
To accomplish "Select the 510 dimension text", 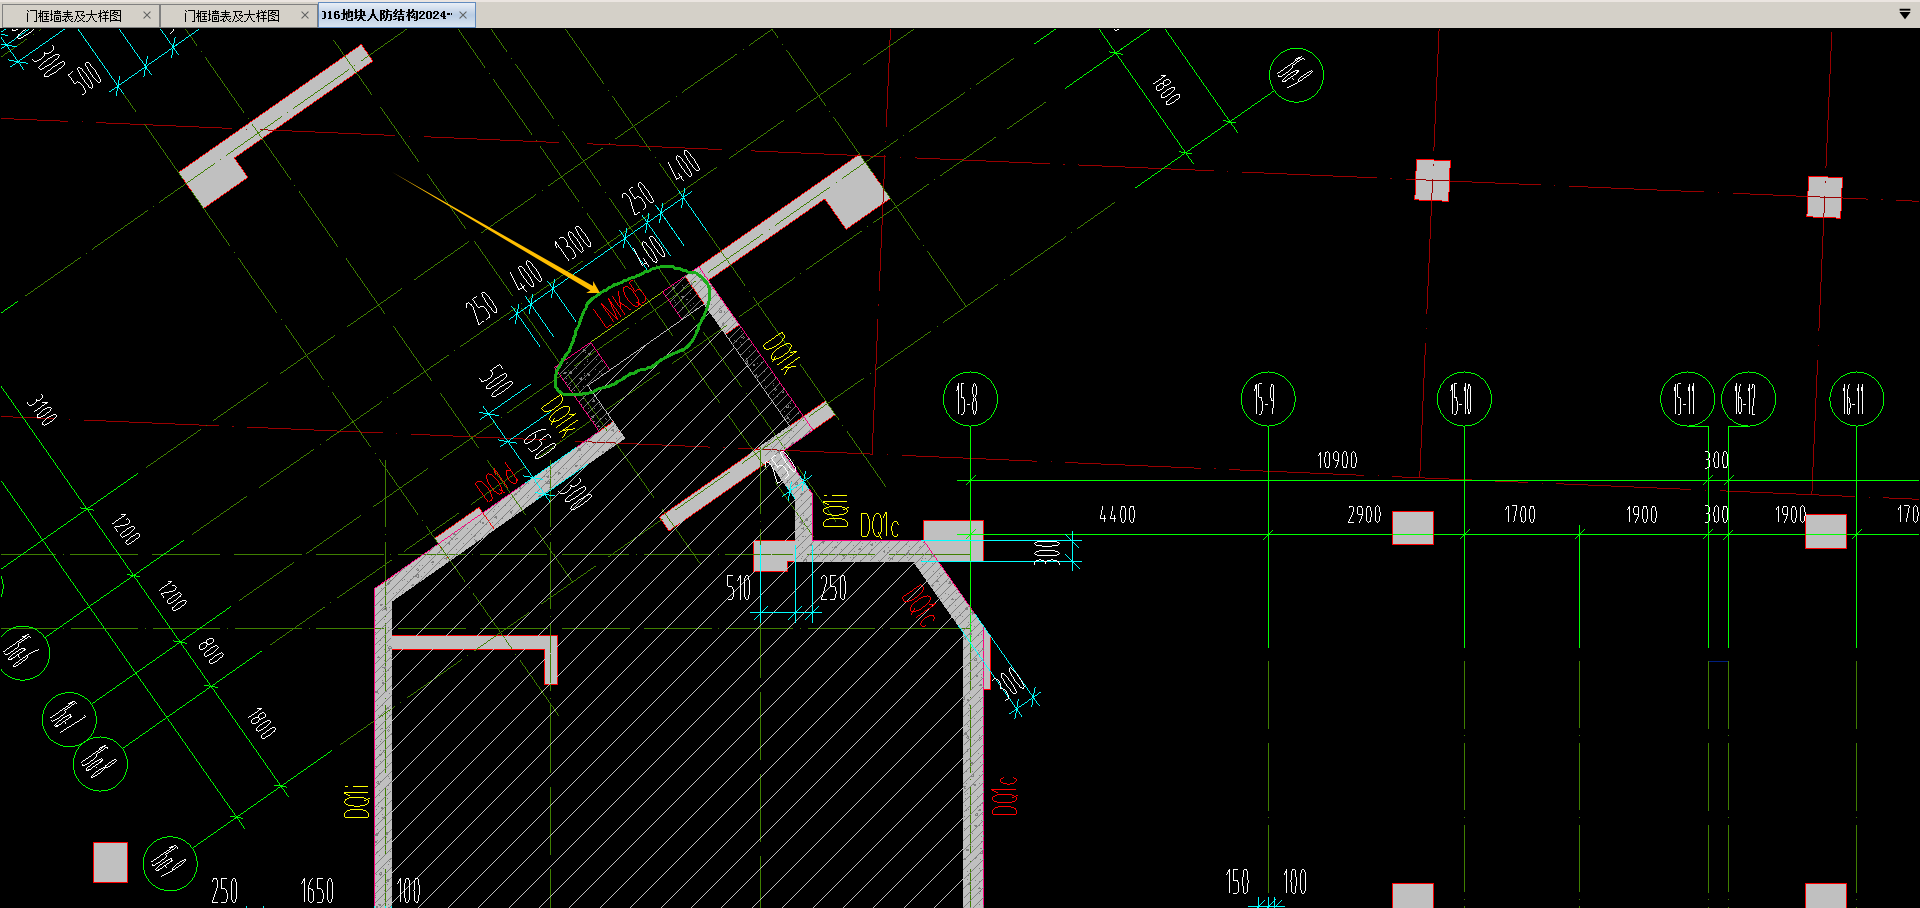I will [738, 588].
